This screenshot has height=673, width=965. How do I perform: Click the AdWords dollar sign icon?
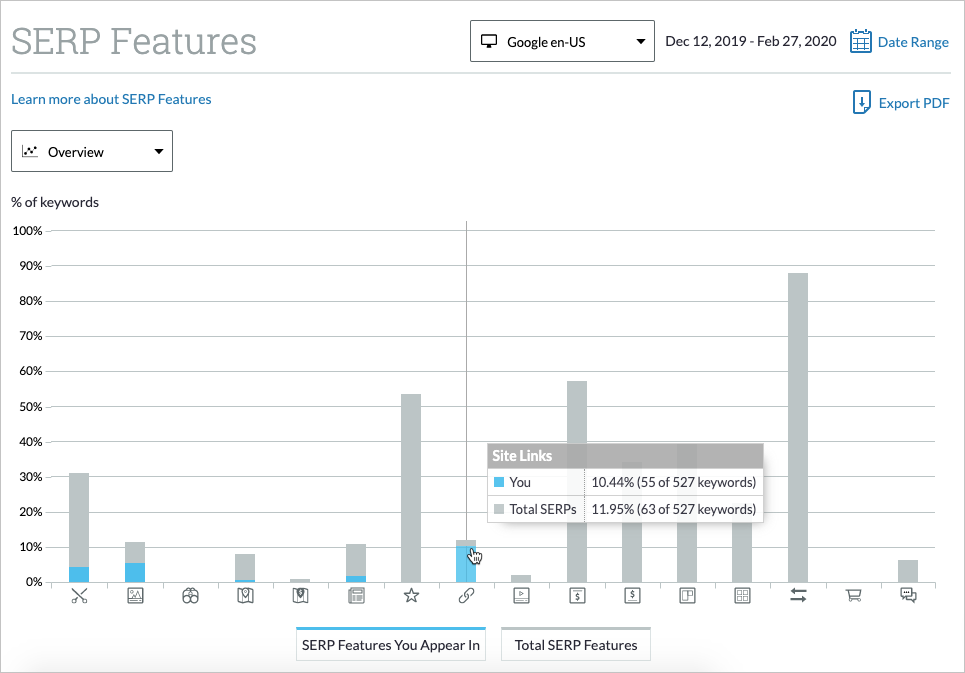click(x=577, y=595)
